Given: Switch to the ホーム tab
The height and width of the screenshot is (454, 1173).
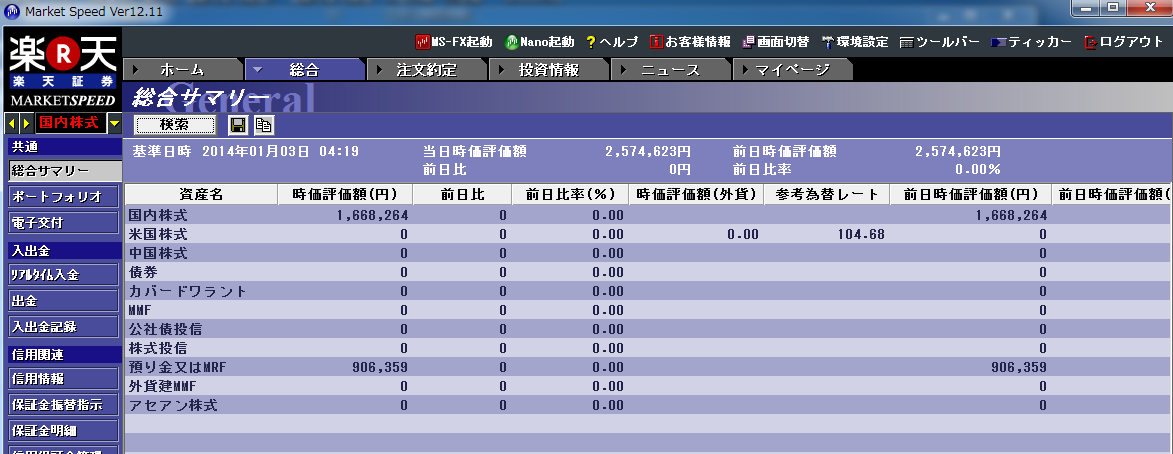Looking at the screenshot, I should [182, 70].
